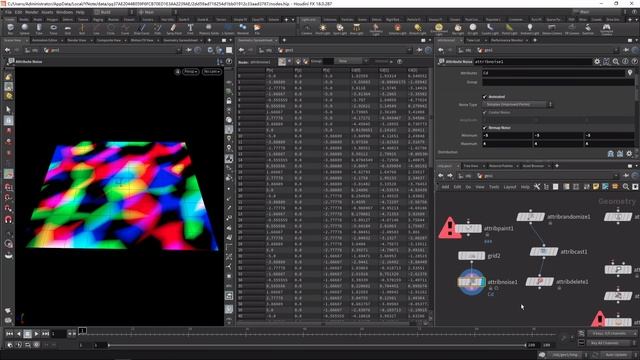
Task: Switch to the Composite View tab
Action: click(x=109, y=40)
